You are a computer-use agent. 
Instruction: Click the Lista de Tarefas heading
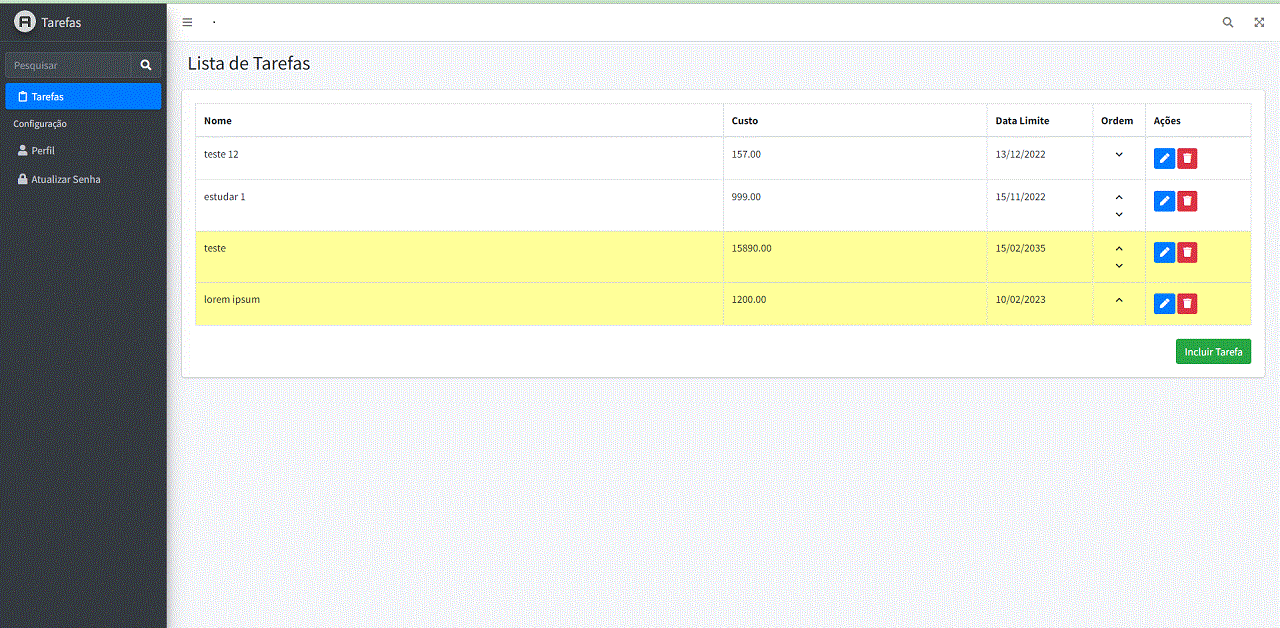point(249,64)
